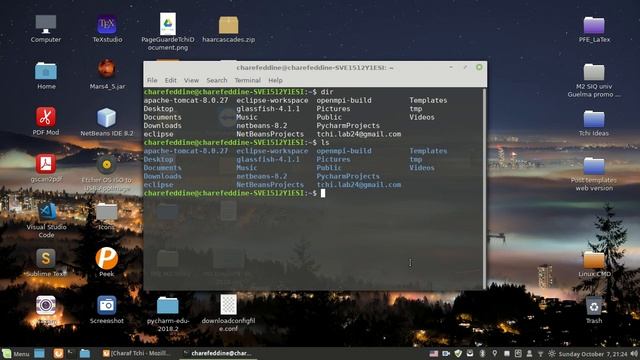
Task: Open the terminal File menu
Action: (152, 80)
